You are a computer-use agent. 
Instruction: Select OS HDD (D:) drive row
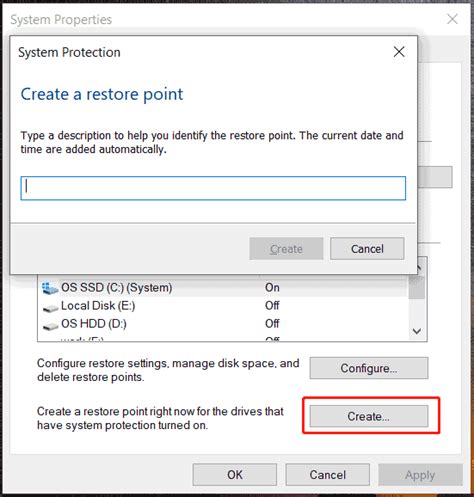point(223,324)
